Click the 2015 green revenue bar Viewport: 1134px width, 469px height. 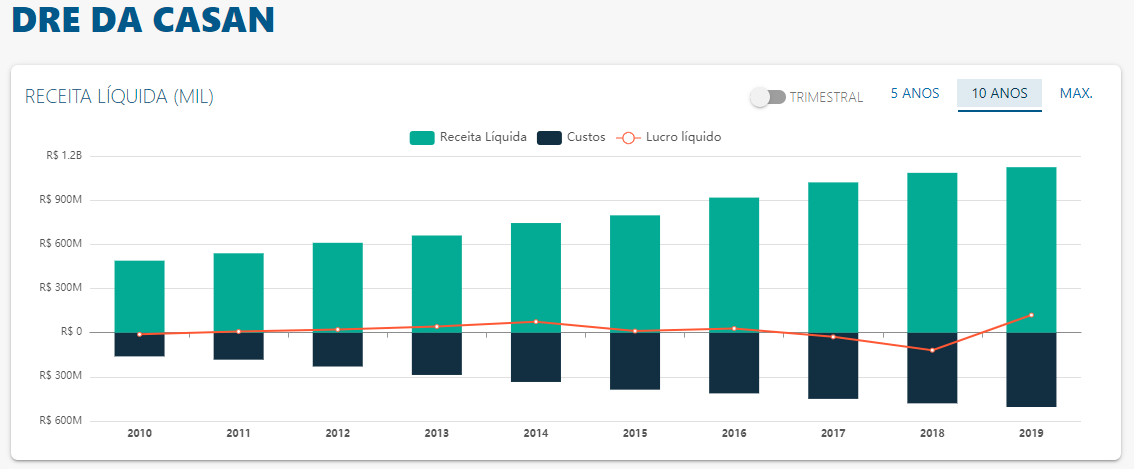point(635,274)
